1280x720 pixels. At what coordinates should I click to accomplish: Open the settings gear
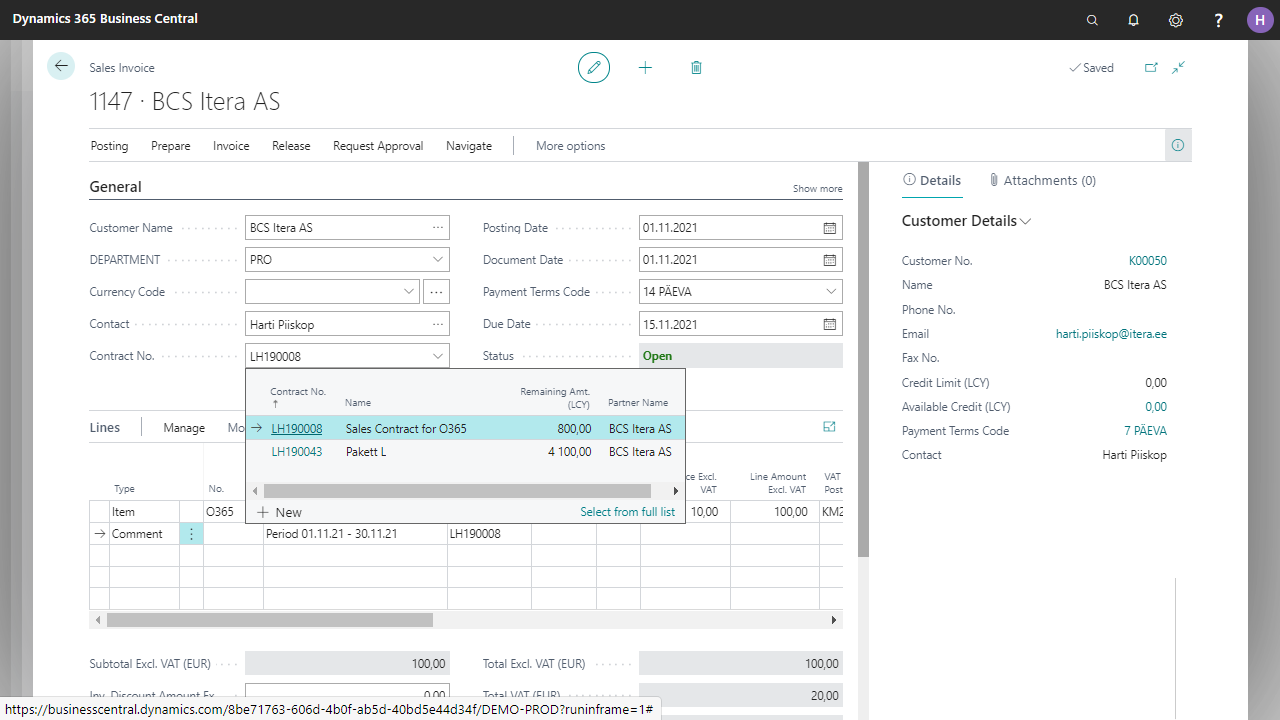coord(1176,20)
